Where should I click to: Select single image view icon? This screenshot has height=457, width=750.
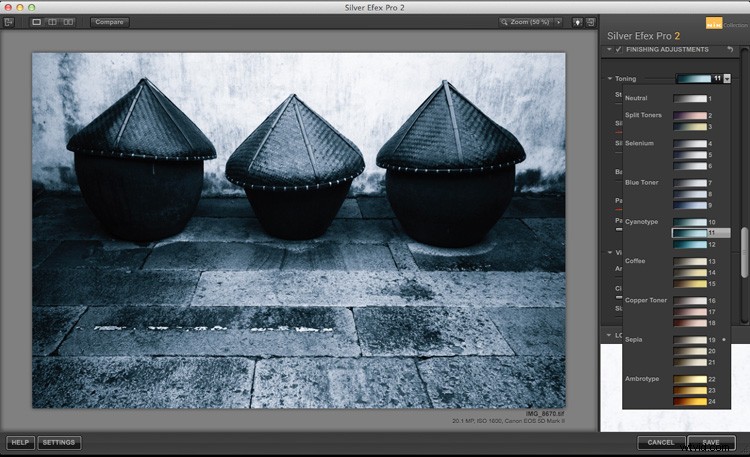click(x=36, y=22)
